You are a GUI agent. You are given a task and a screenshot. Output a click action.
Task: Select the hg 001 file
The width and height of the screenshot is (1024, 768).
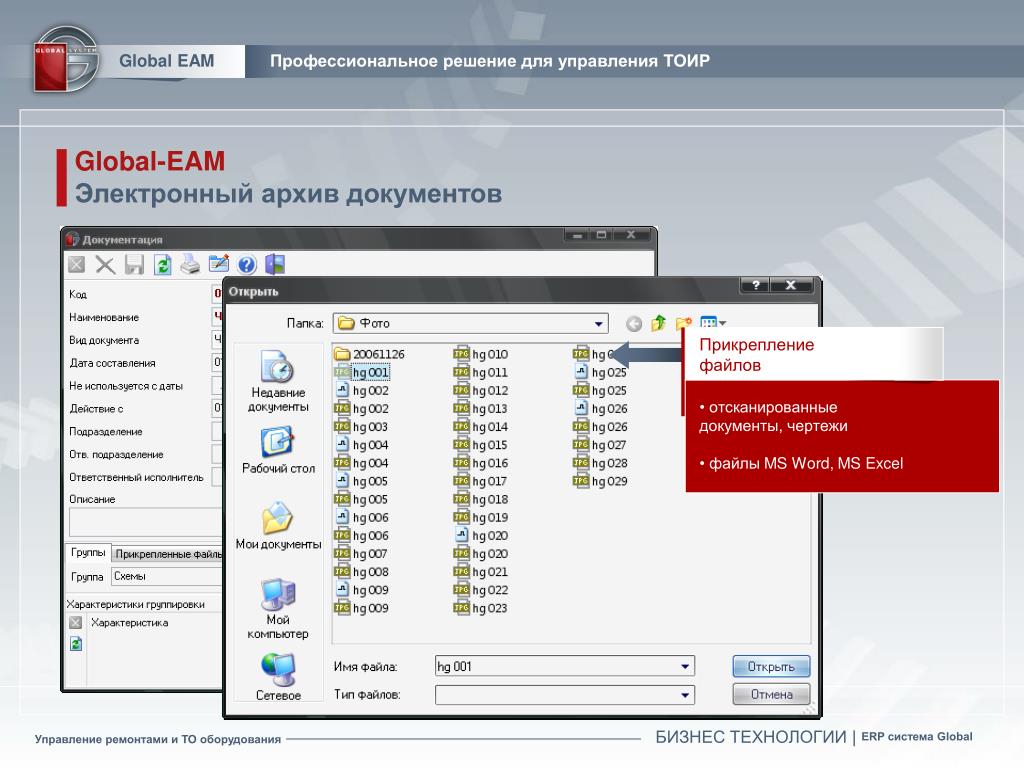(362, 372)
